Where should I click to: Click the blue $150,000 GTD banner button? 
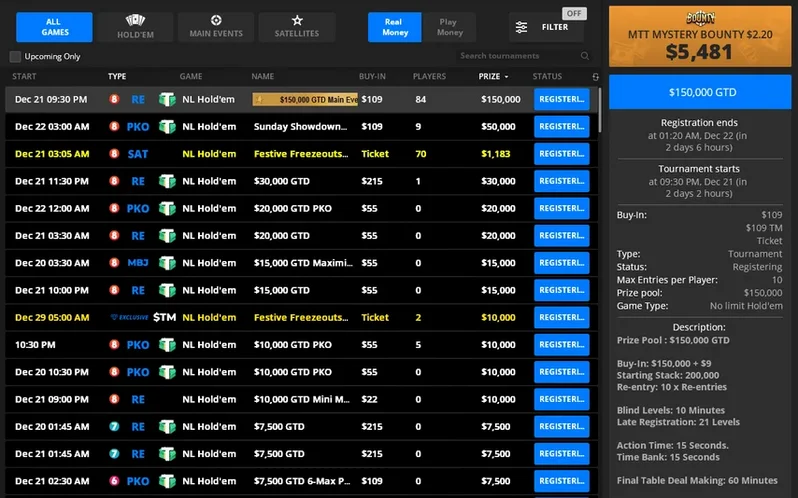(x=700, y=91)
